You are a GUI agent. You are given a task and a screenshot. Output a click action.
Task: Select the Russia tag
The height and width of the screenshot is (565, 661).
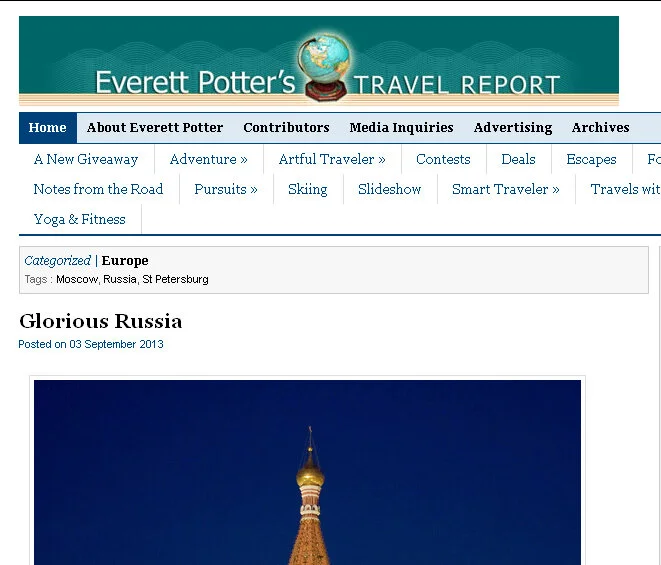[x=120, y=279]
